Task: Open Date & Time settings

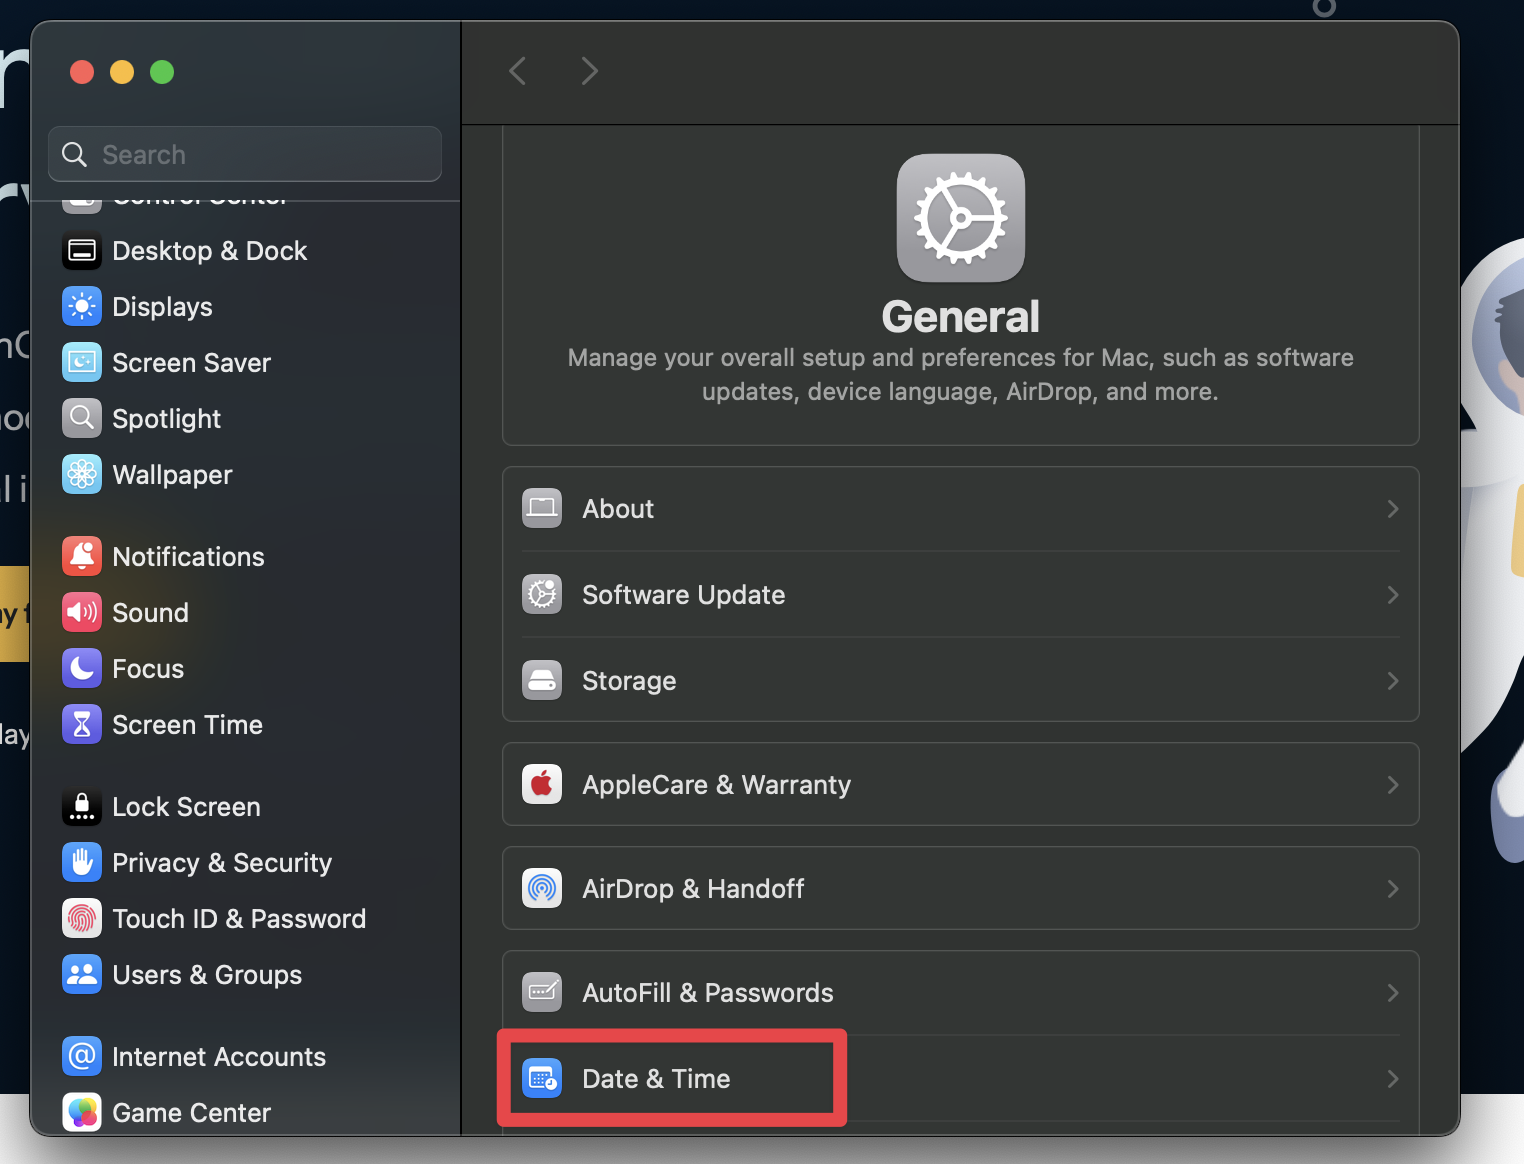Action: coord(656,1079)
